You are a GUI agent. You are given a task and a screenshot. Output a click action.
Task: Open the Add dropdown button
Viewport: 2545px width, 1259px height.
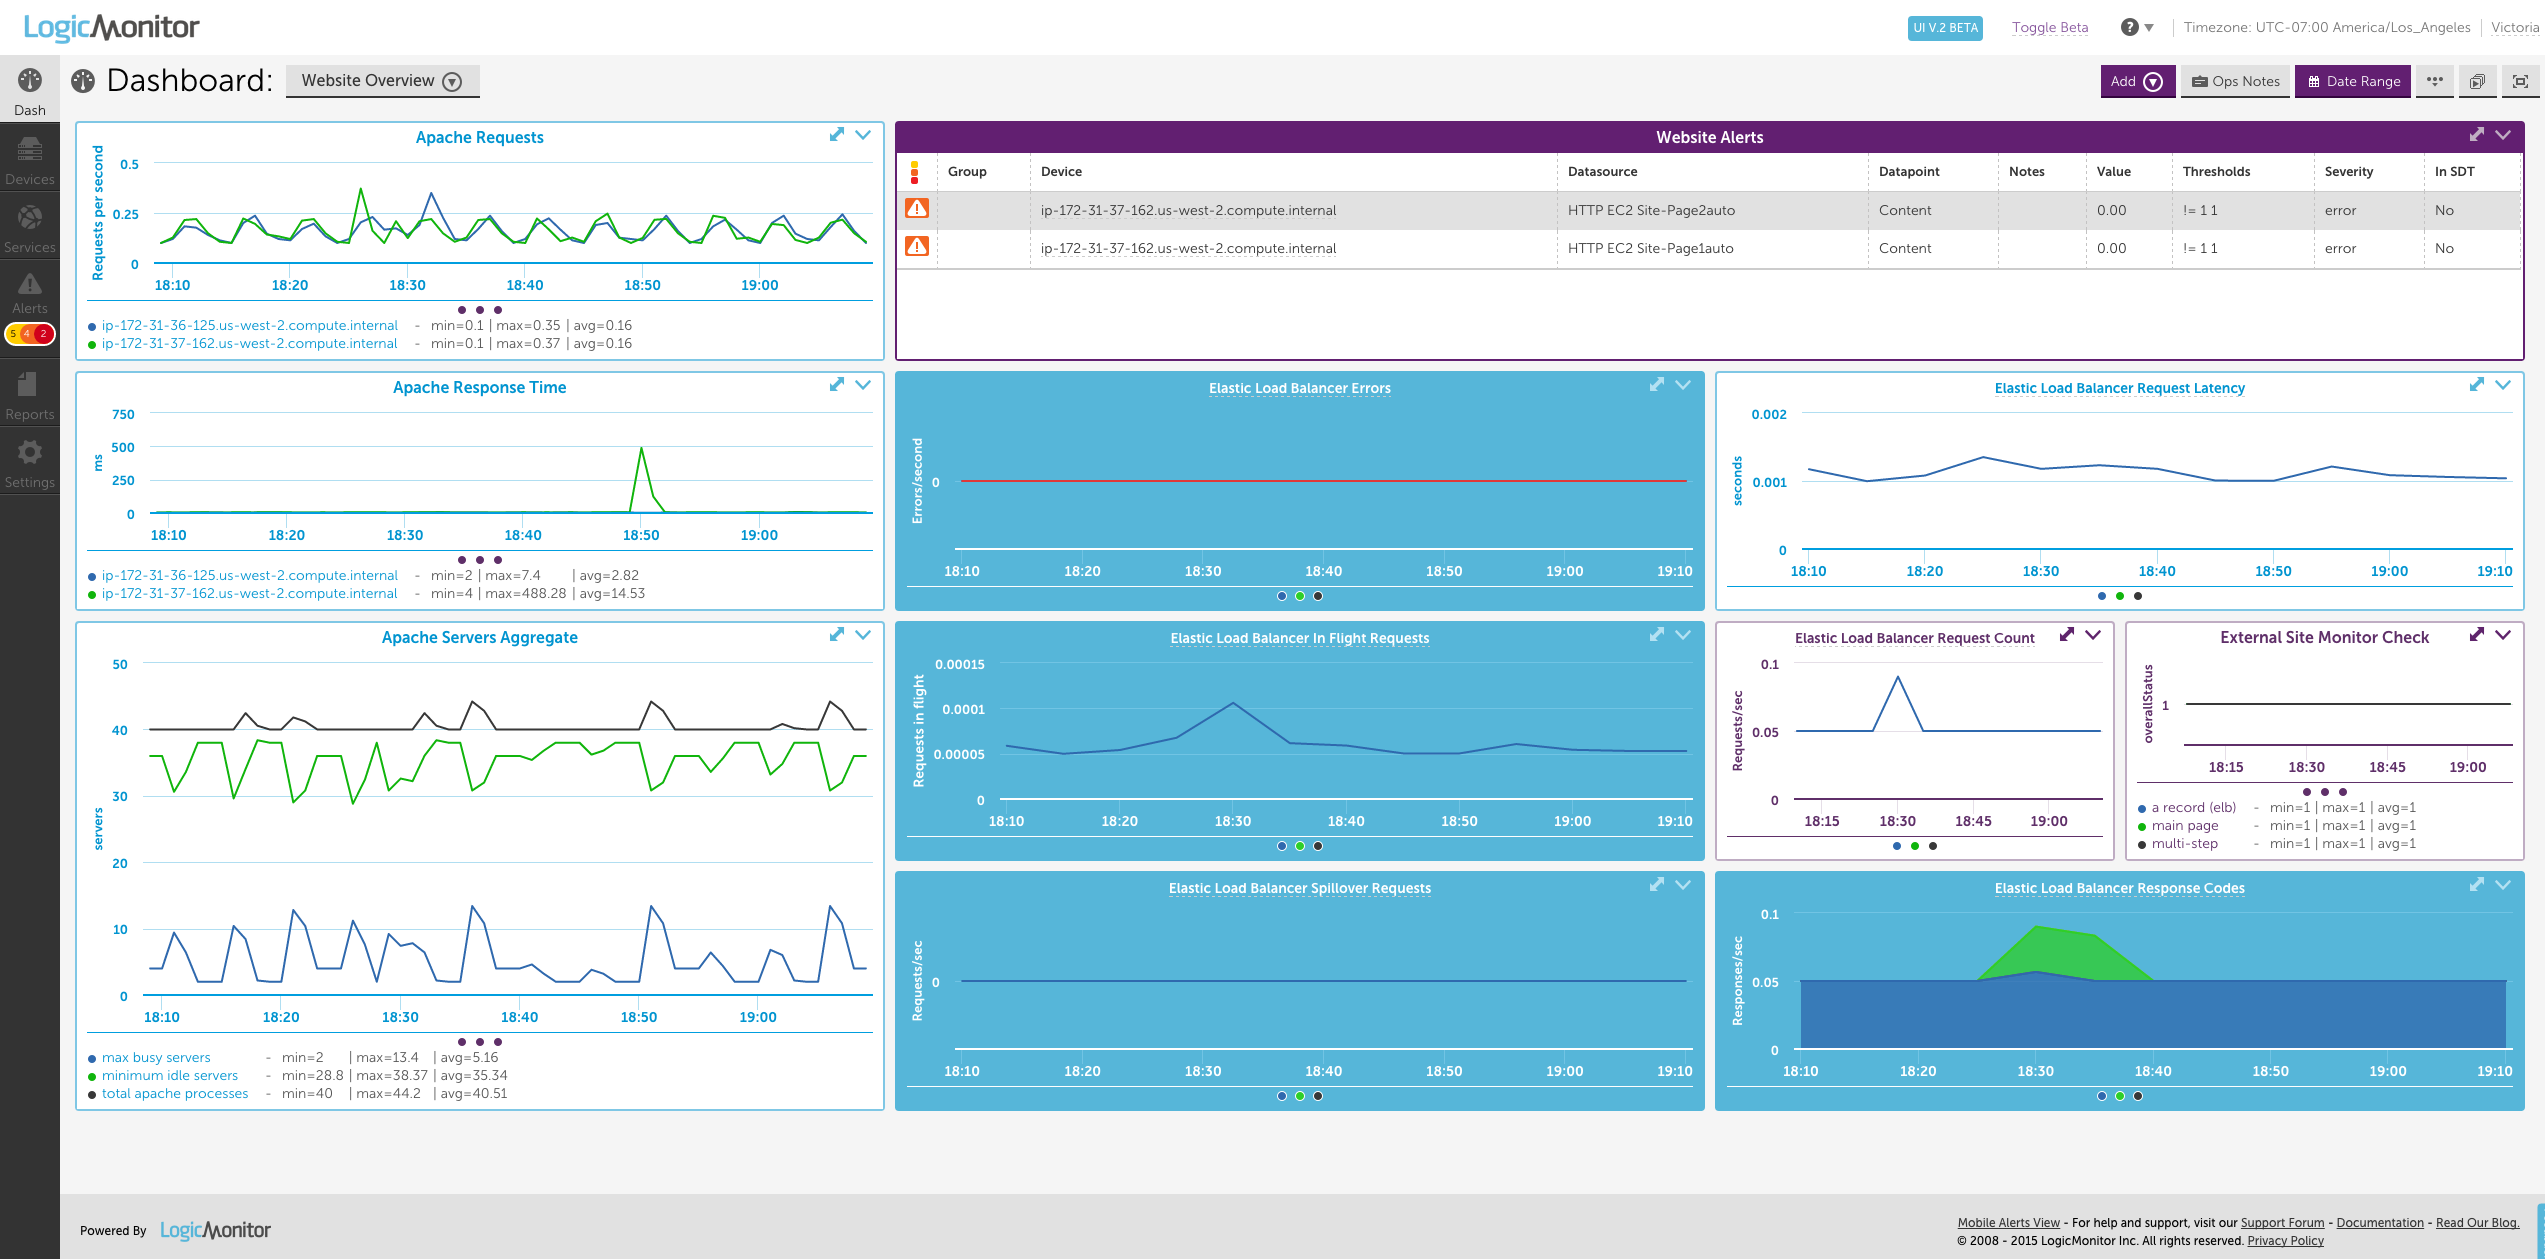click(x=2137, y=81)
